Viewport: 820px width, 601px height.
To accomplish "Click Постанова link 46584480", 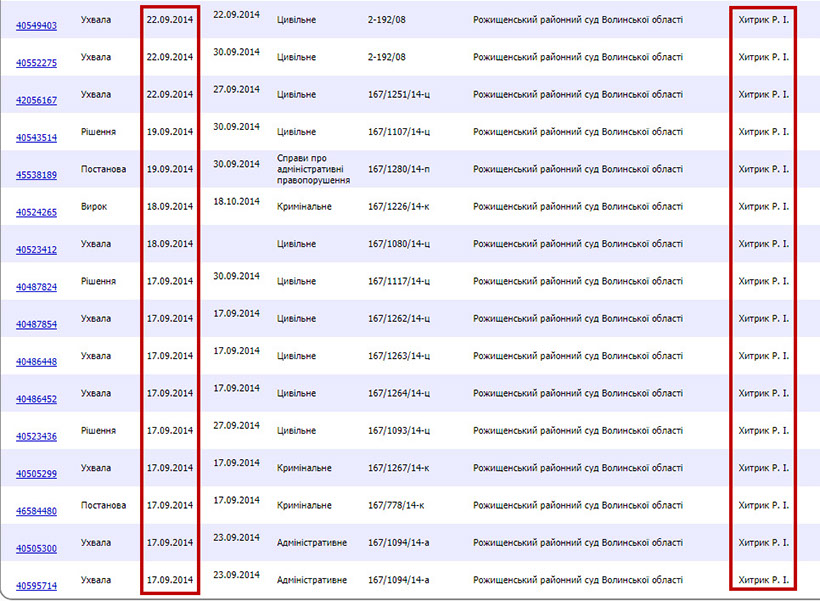I will [36, 511].
